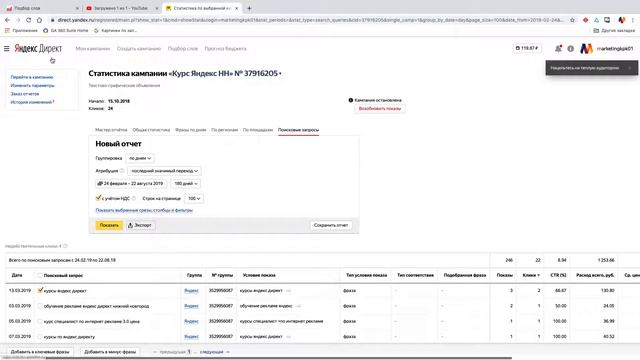Open the Google Drive extension icon
Screen dimensions: 640x360
pos(596,20)
